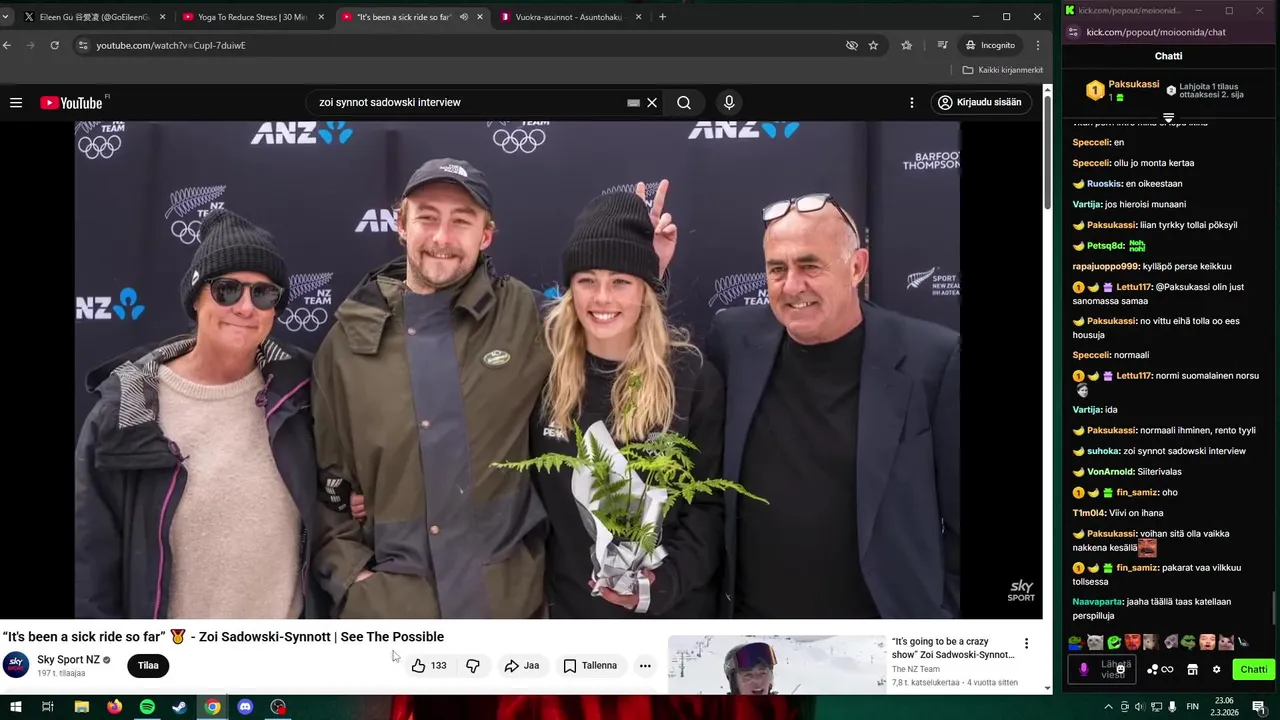
Task: Run search with the magnifier button
Action: pos(684,102)
